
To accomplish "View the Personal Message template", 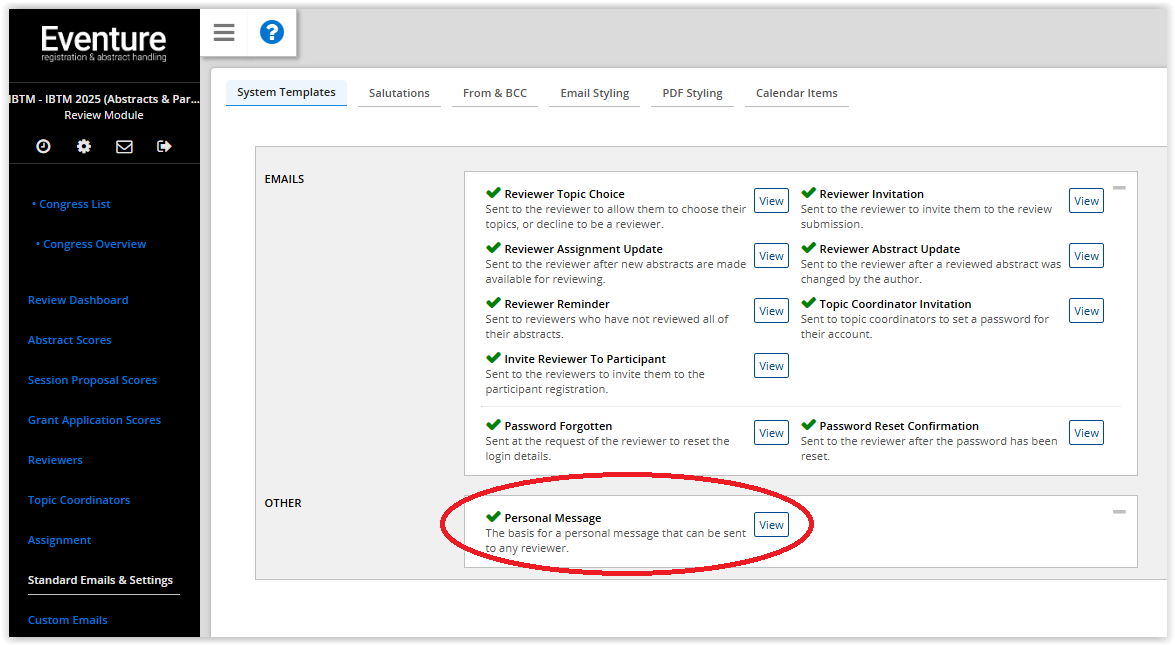I will [x=770, y=525].
